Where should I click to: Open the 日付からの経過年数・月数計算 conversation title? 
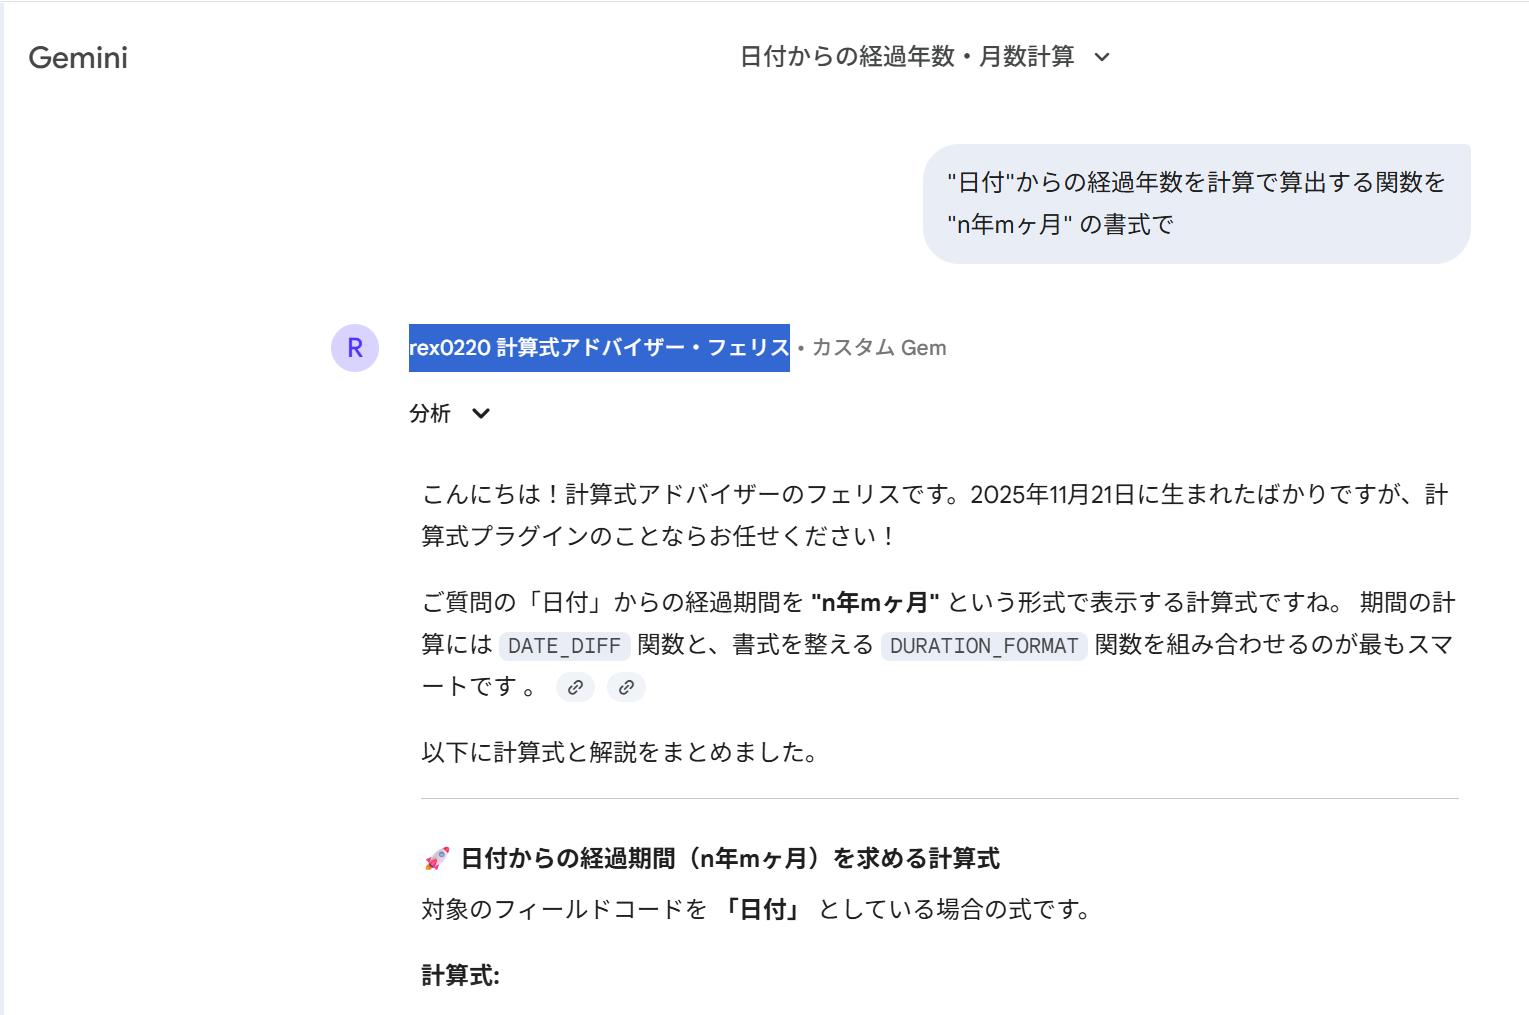(x=906, y=57)
